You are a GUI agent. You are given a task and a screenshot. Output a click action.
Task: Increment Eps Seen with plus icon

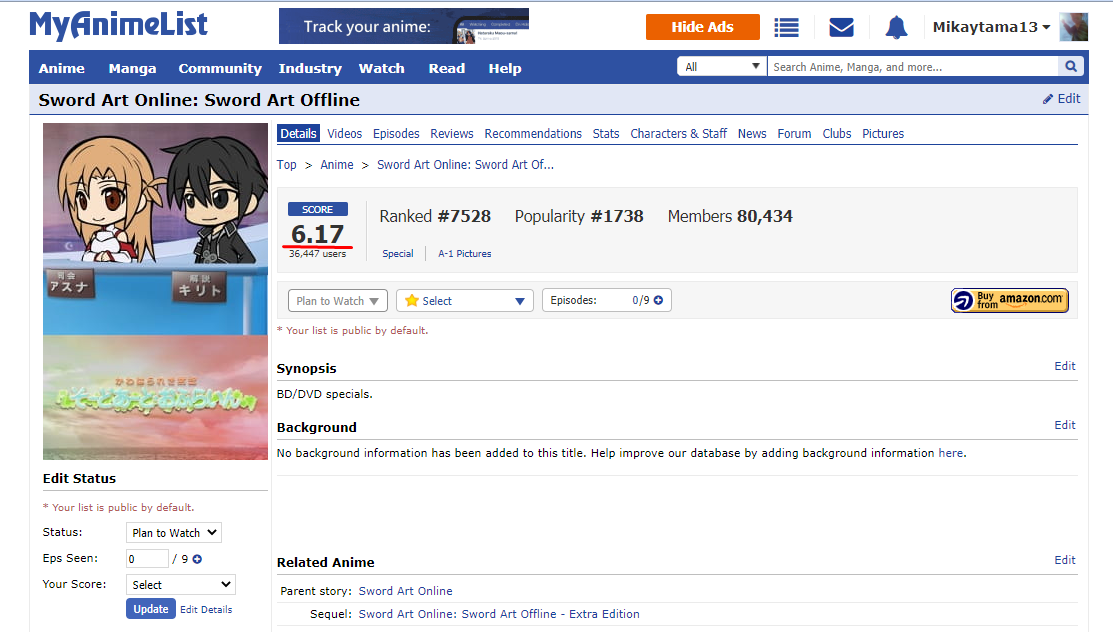click(197, 559)
